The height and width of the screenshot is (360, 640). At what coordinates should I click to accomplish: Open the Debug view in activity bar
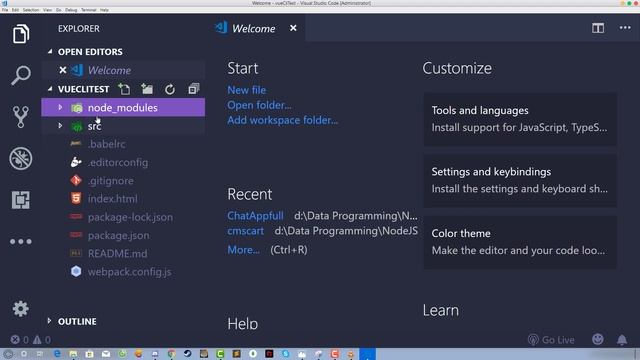click(21, 158)
